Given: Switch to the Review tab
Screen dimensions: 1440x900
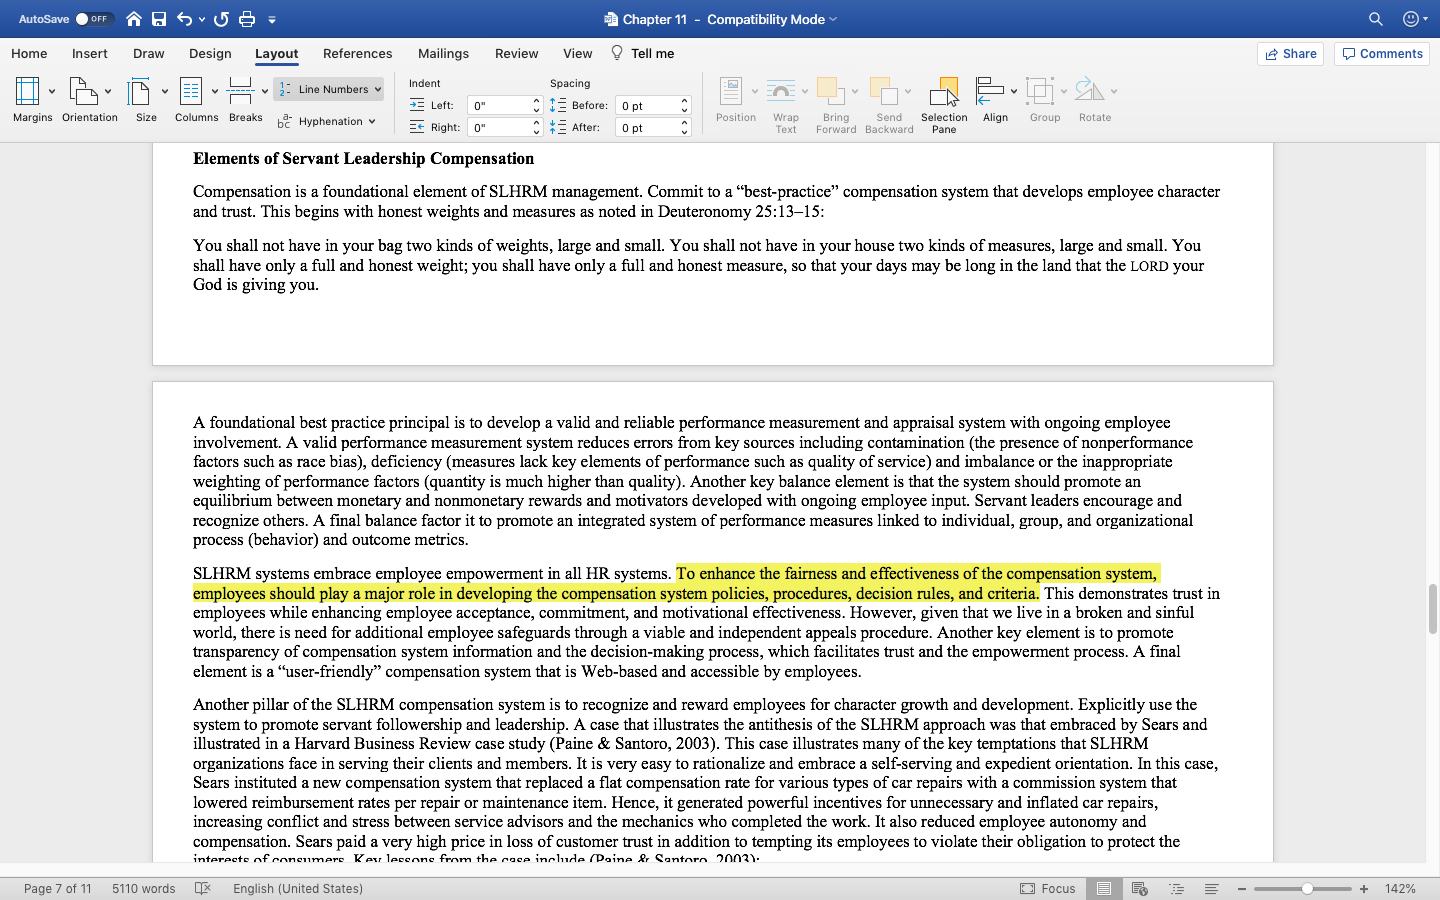Looking at the screenshot, I should (x=516, y=54).
